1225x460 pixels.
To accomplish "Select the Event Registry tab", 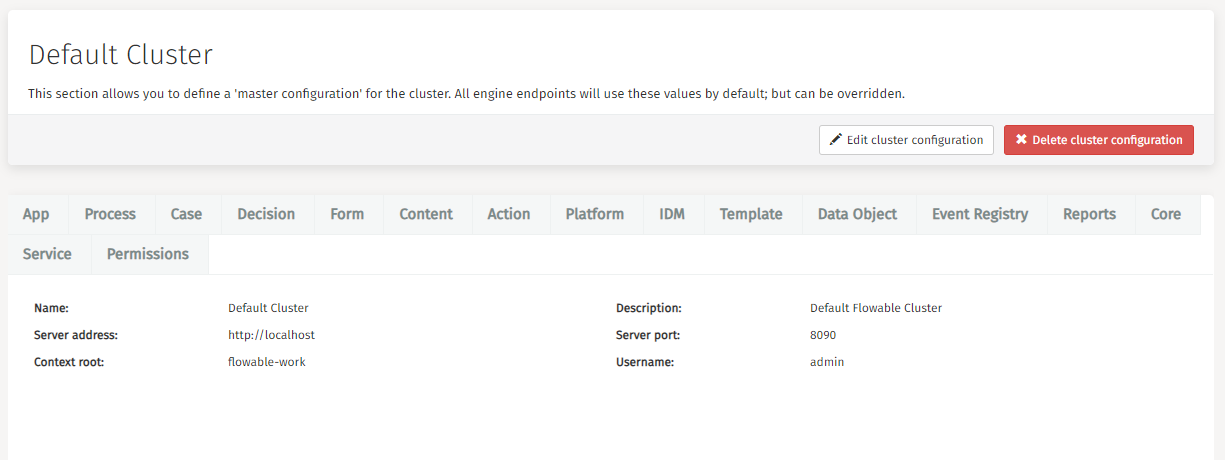I will (980, 214).
